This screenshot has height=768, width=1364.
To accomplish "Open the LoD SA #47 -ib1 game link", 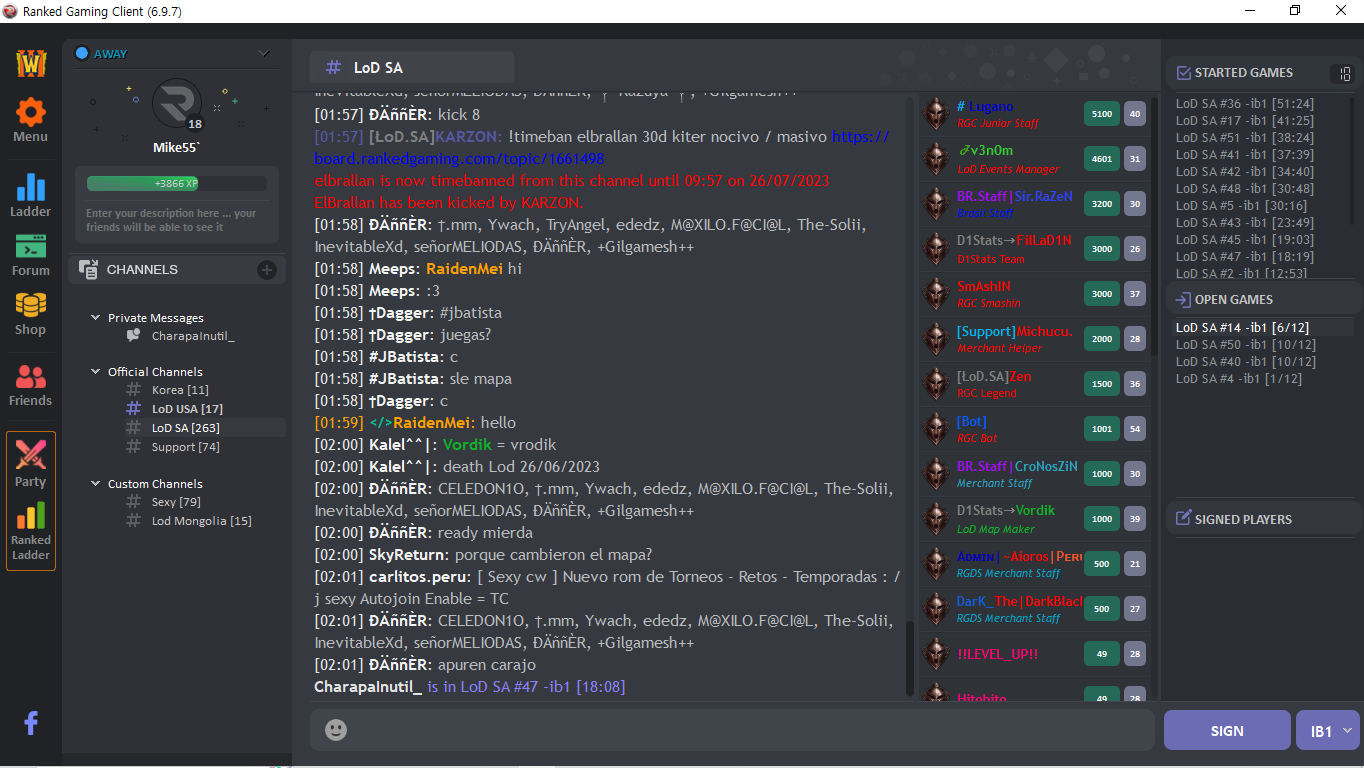I will (542, 687).
